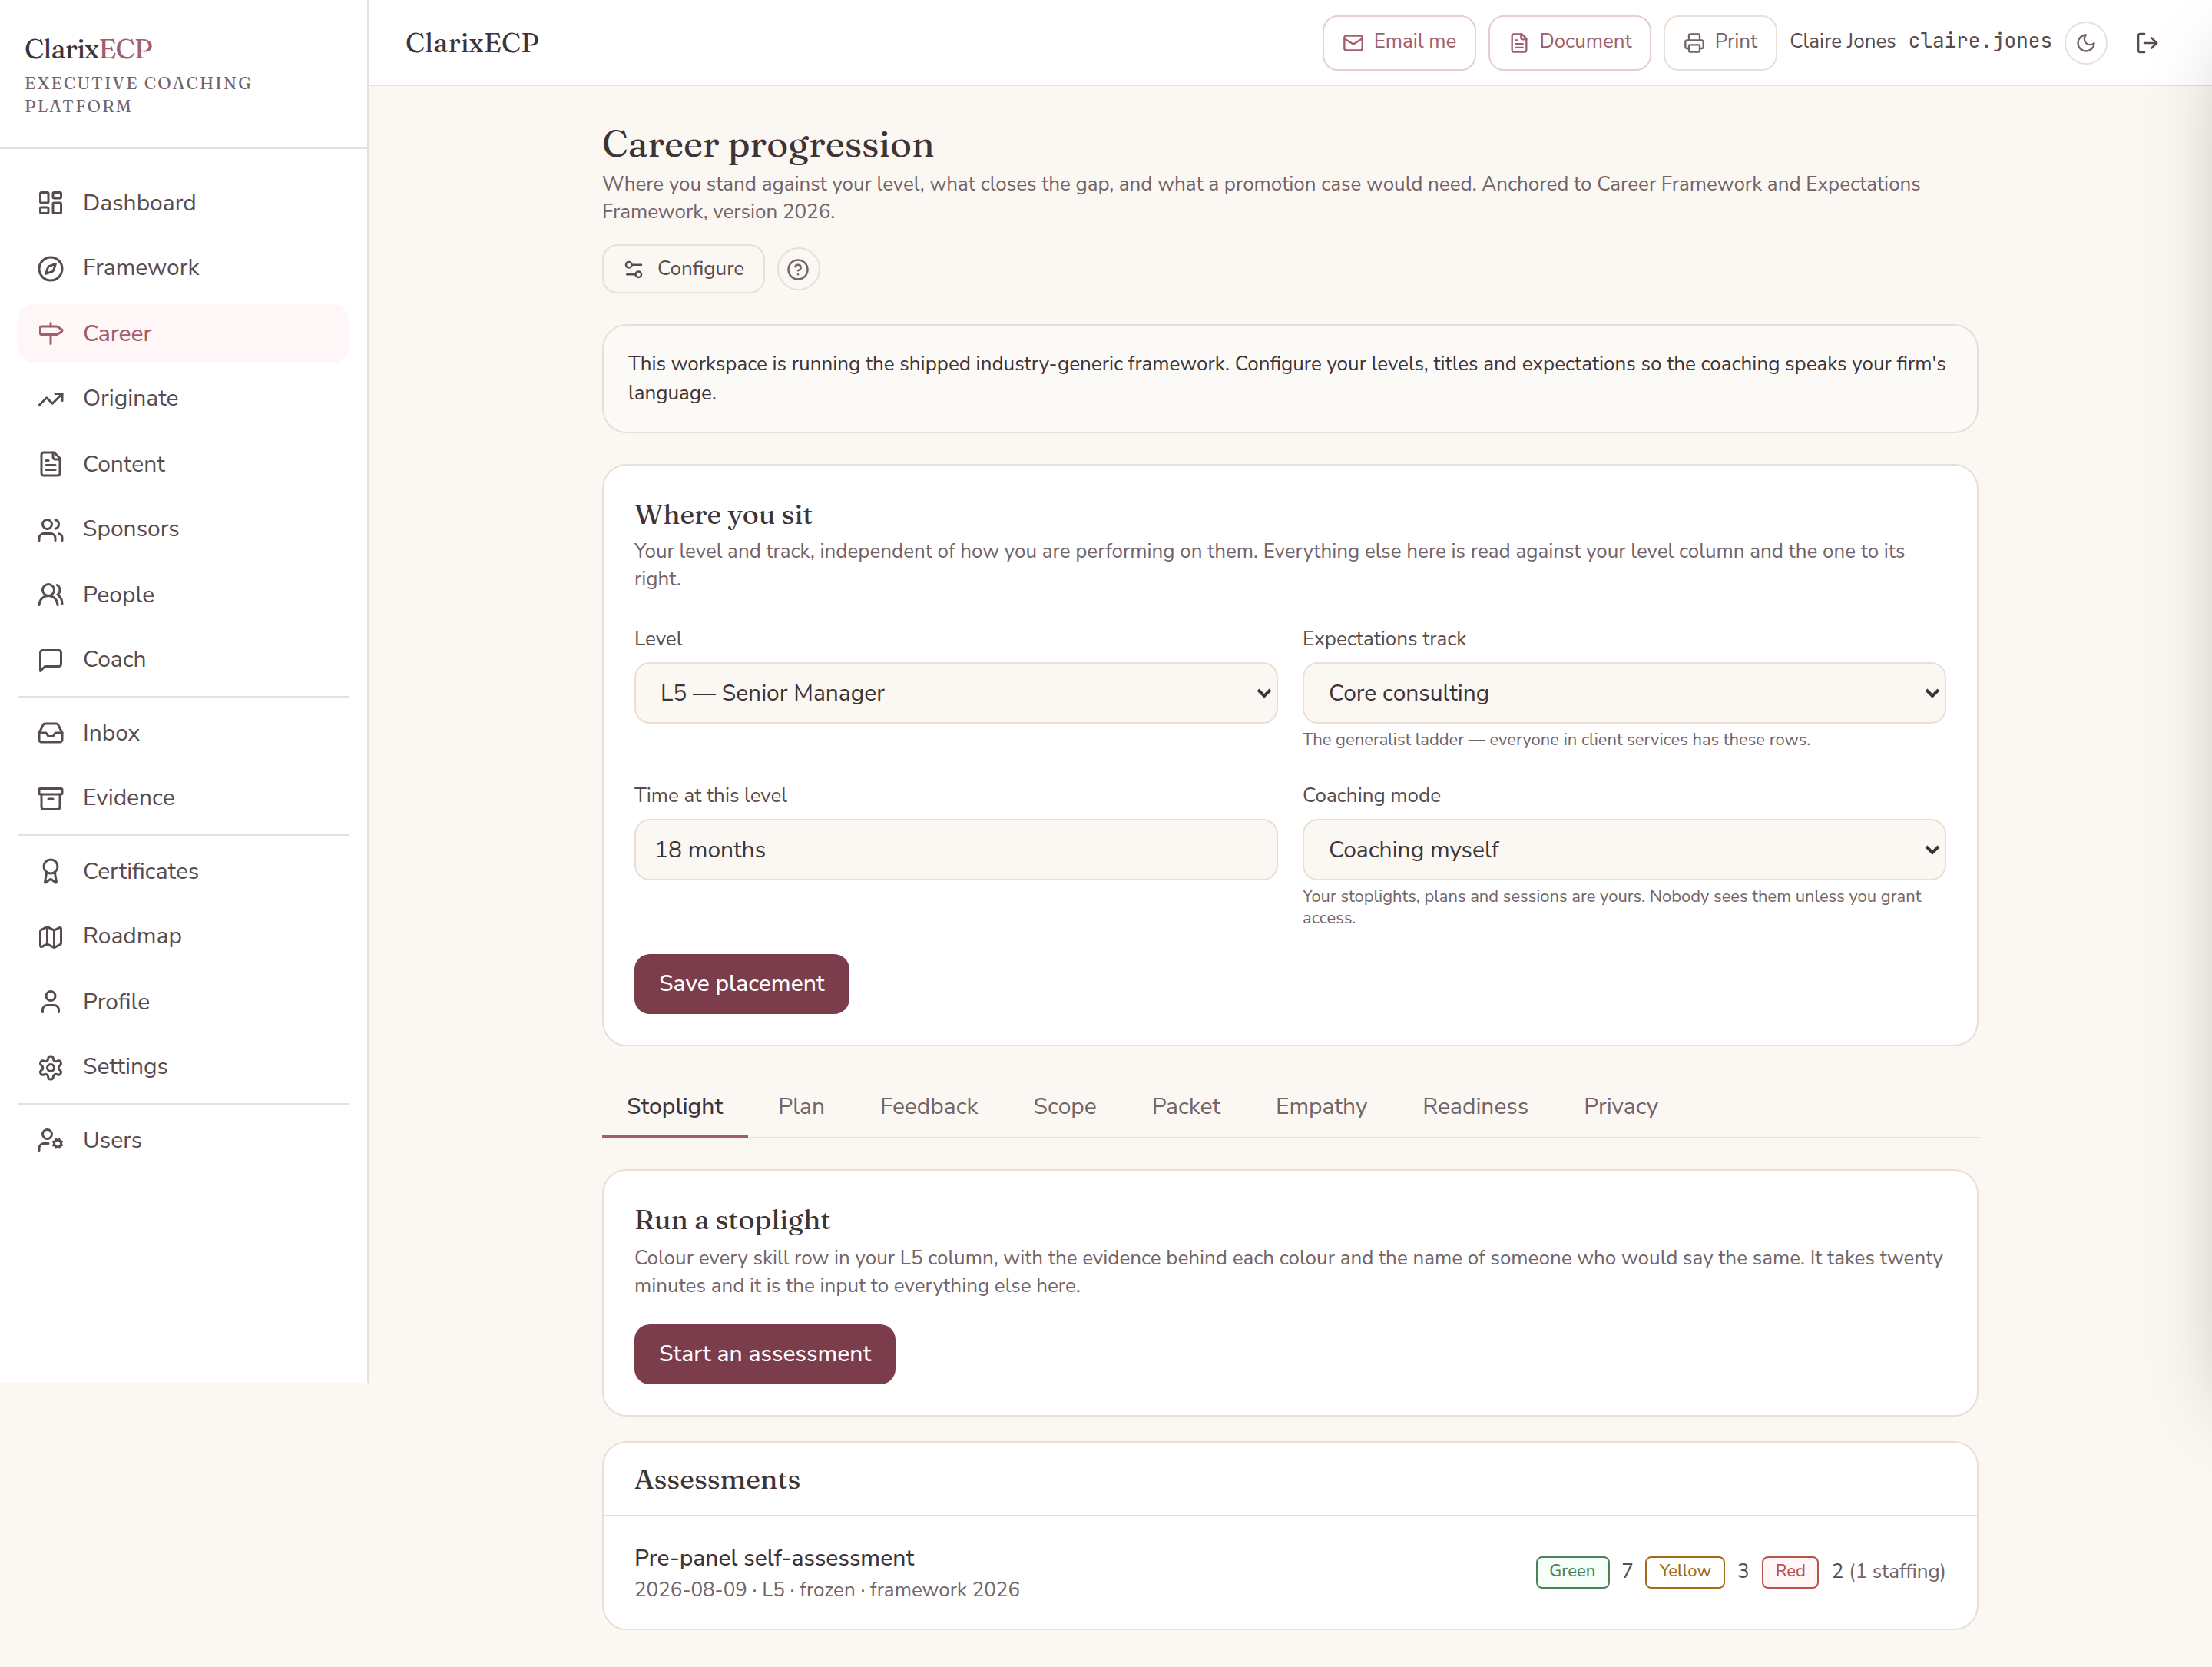Viewport: 2212px width, 1667px height.
Task: Open the Coaching mode dropdown
Action: (1624, 850)
